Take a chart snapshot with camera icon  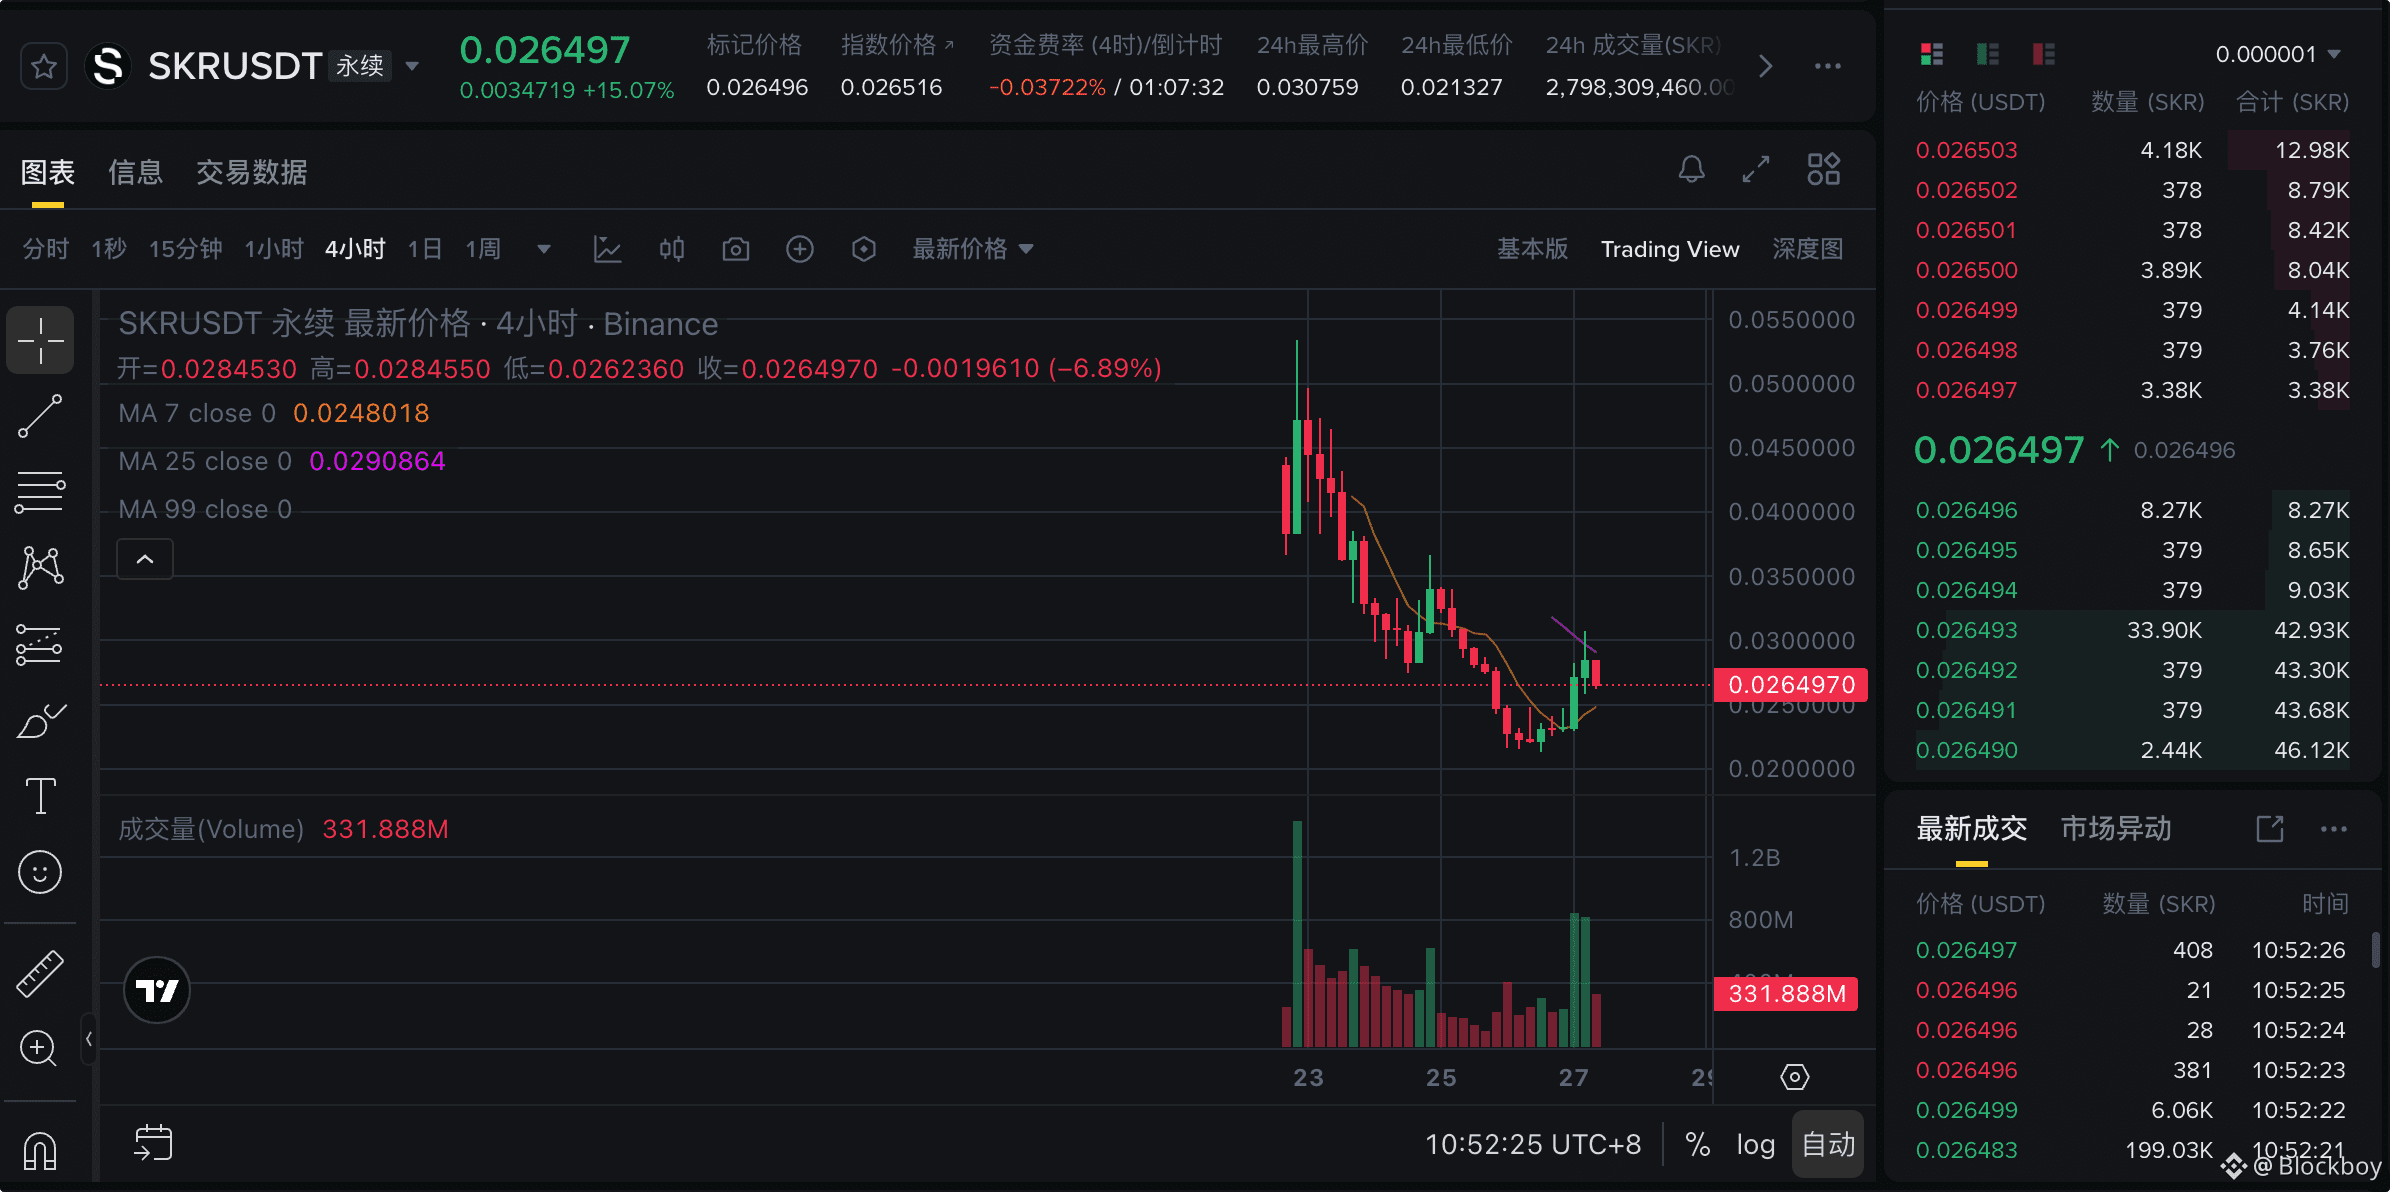pyautogui.click(x=735, y=249)
